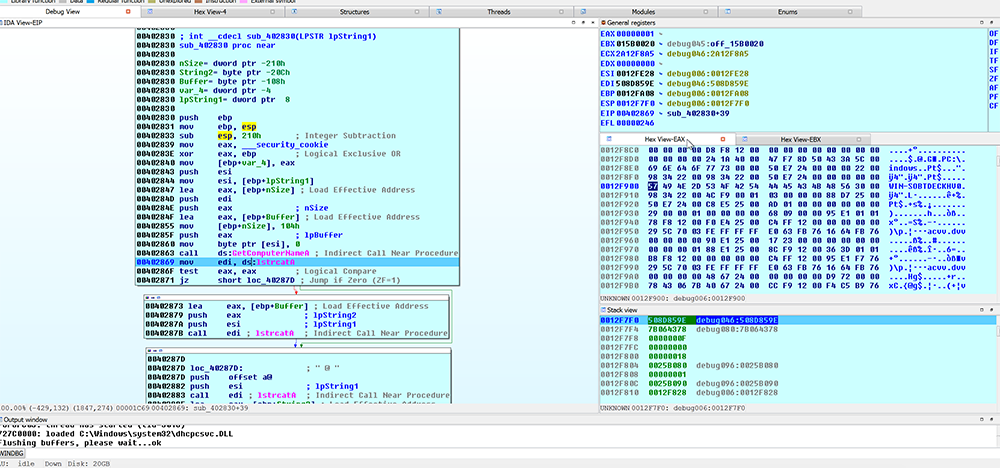Switch to the Hex View-EBX tab
The image size is (1000, 468).
click(x=802, y=138)
